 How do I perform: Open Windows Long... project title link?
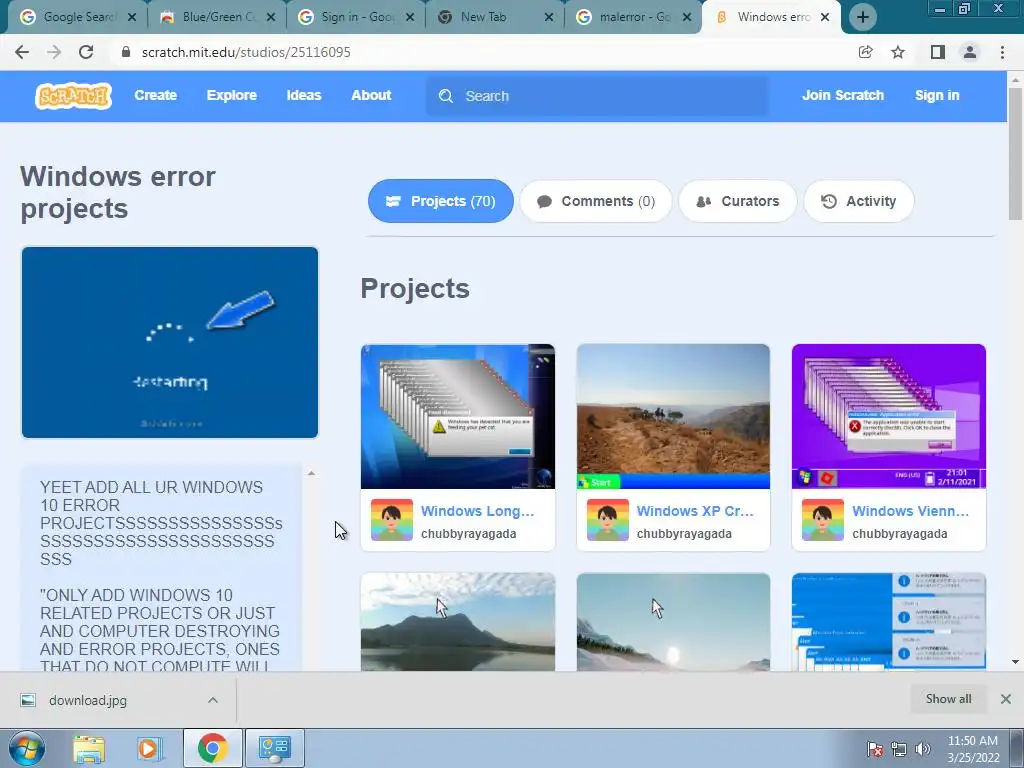click(477, 511)
